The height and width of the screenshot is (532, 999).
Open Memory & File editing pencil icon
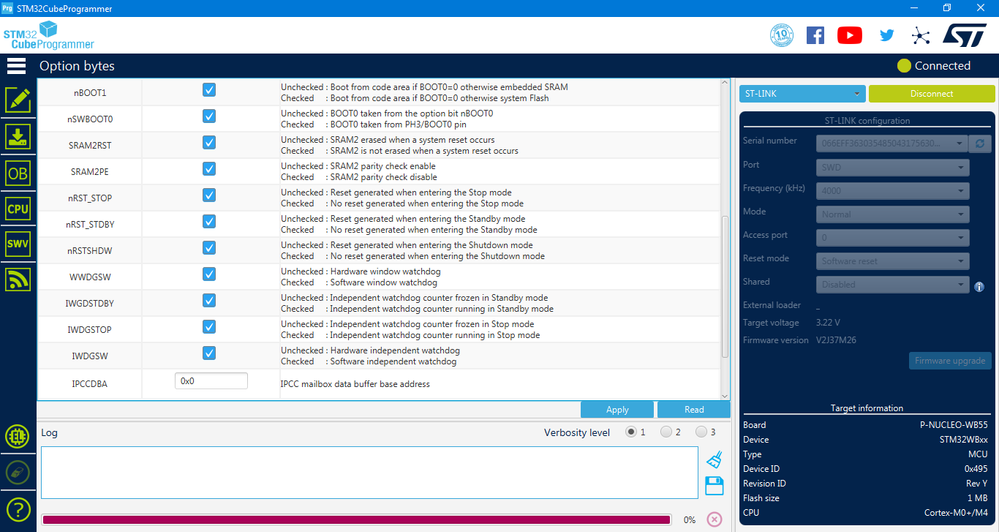click(x=18, y=100)
